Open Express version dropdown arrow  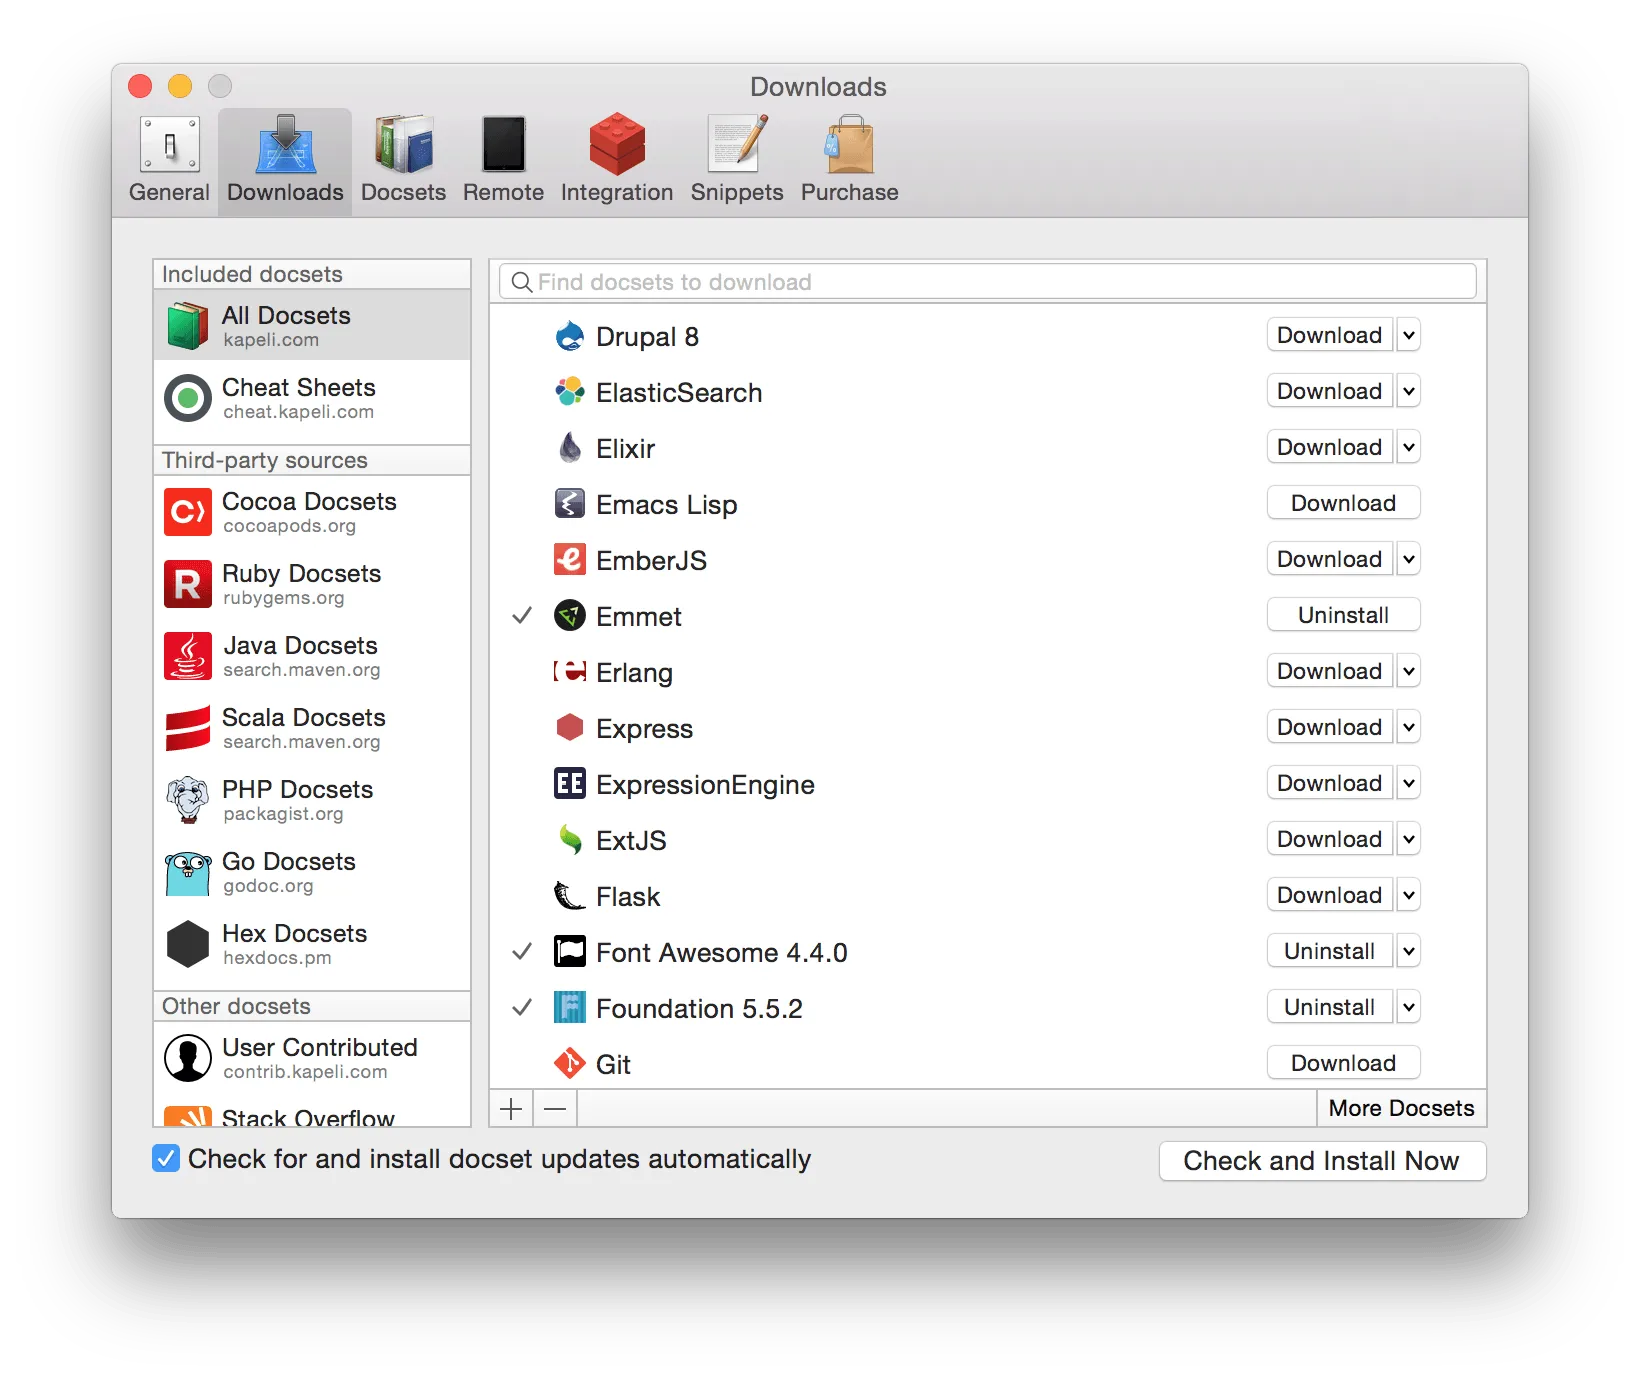(1408, 727)
